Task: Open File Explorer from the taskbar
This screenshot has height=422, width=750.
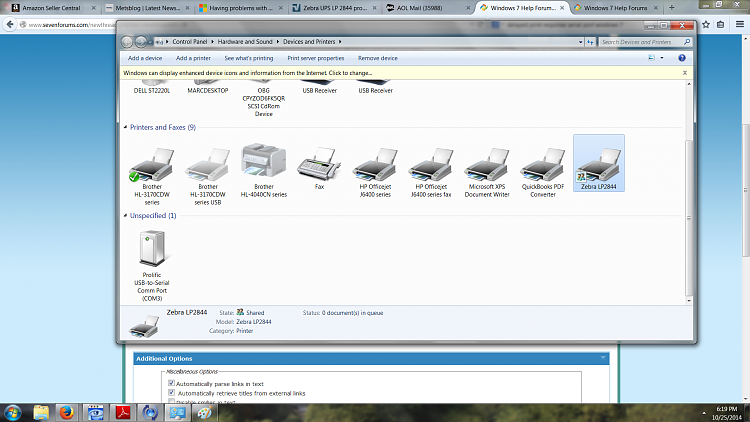Action: [x=41, y=412]
